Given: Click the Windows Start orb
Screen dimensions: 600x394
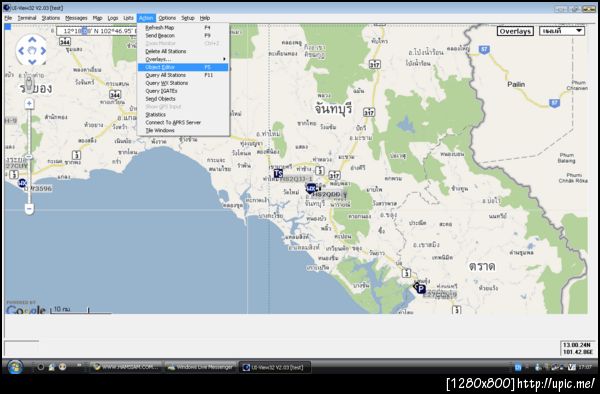Looking at the screenshot, I should (15, 367).
